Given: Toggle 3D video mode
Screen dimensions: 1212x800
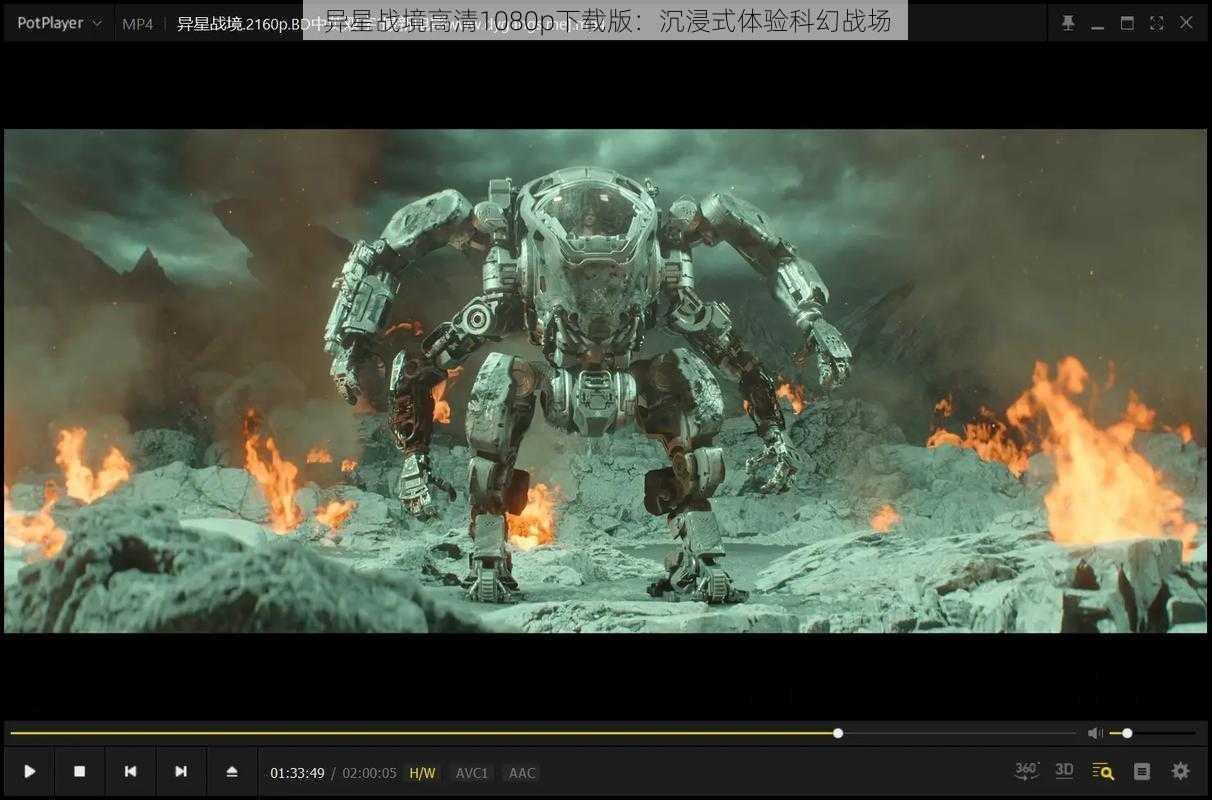Looking at the screenshot, I should tap(1064, 771).
